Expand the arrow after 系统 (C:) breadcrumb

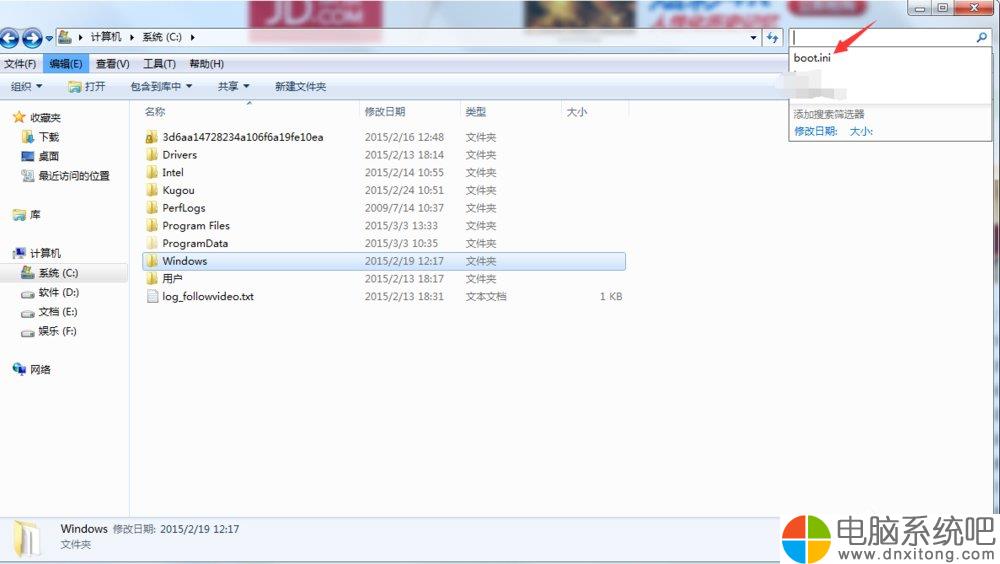(192, 37)
